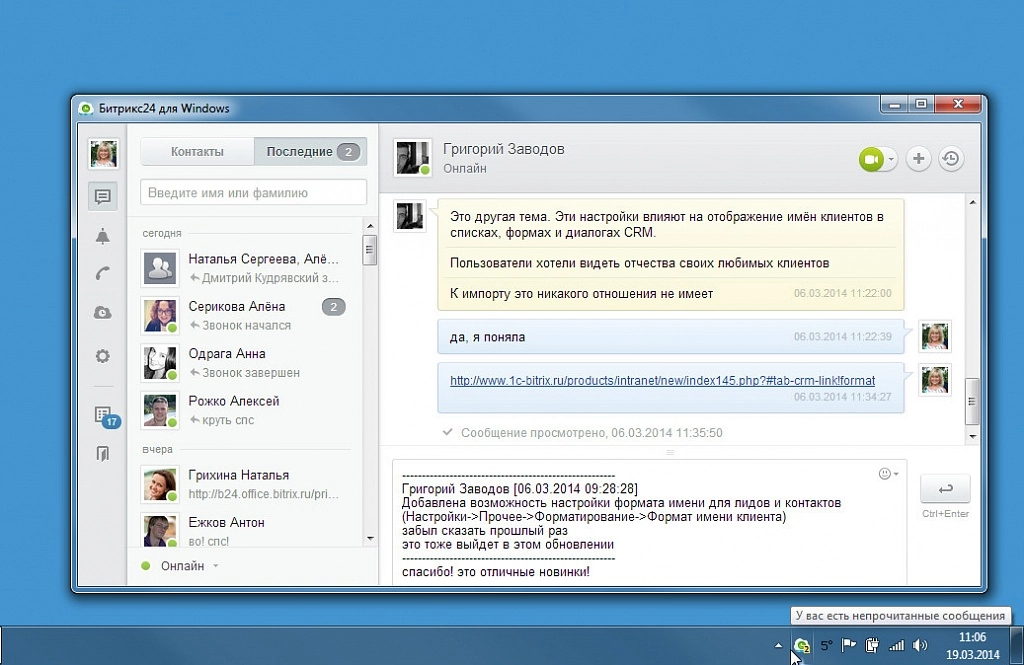Start a video call with Григорий Заводов

872,158
